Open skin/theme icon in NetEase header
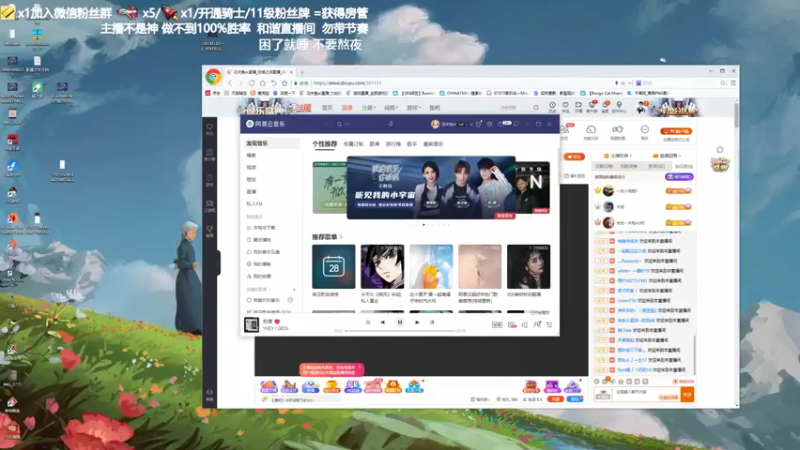800x450 pixels. [x=479, y=124]
